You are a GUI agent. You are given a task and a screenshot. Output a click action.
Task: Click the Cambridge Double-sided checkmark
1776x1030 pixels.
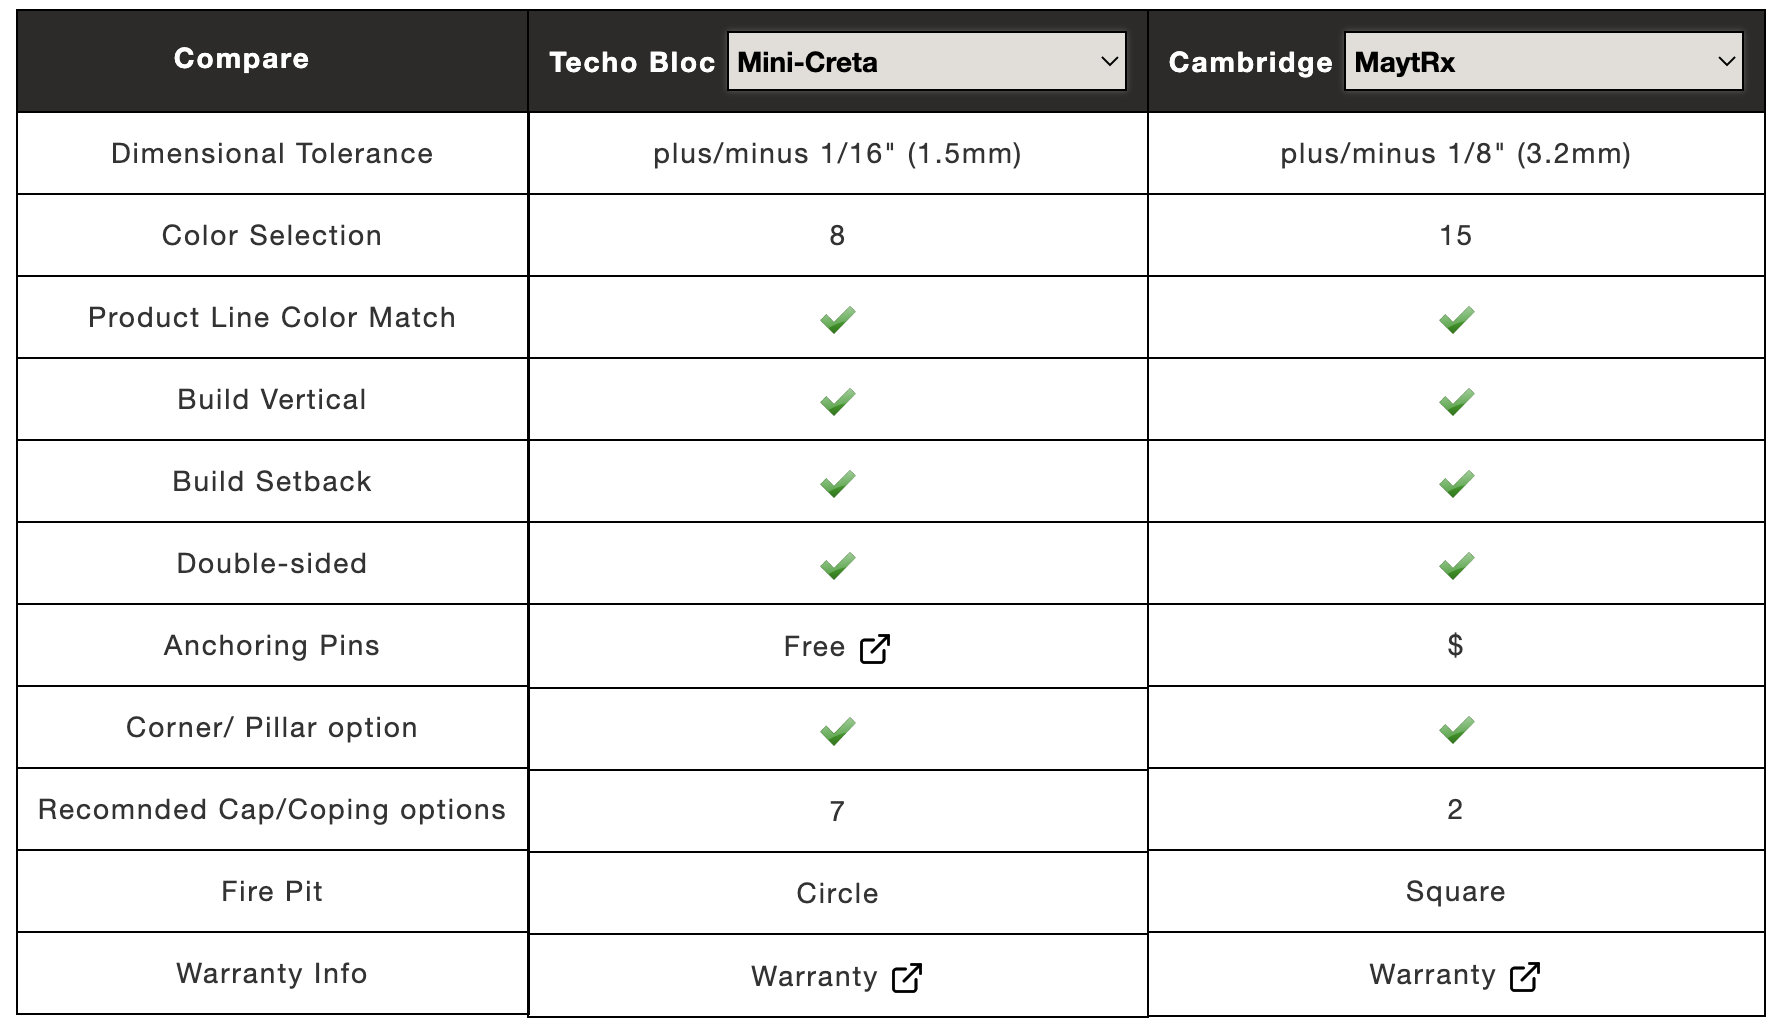(x=1457, y=565)
